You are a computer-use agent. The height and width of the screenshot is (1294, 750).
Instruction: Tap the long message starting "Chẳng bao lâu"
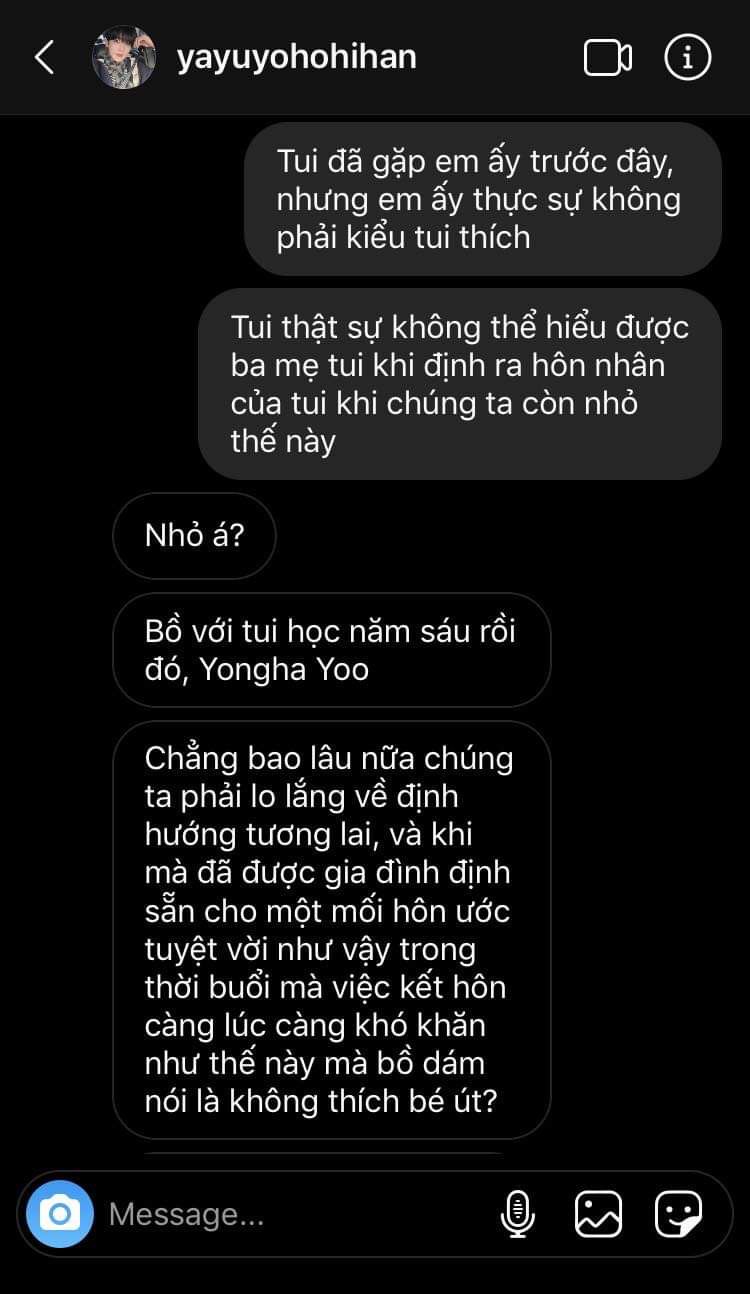click(331, 930)
